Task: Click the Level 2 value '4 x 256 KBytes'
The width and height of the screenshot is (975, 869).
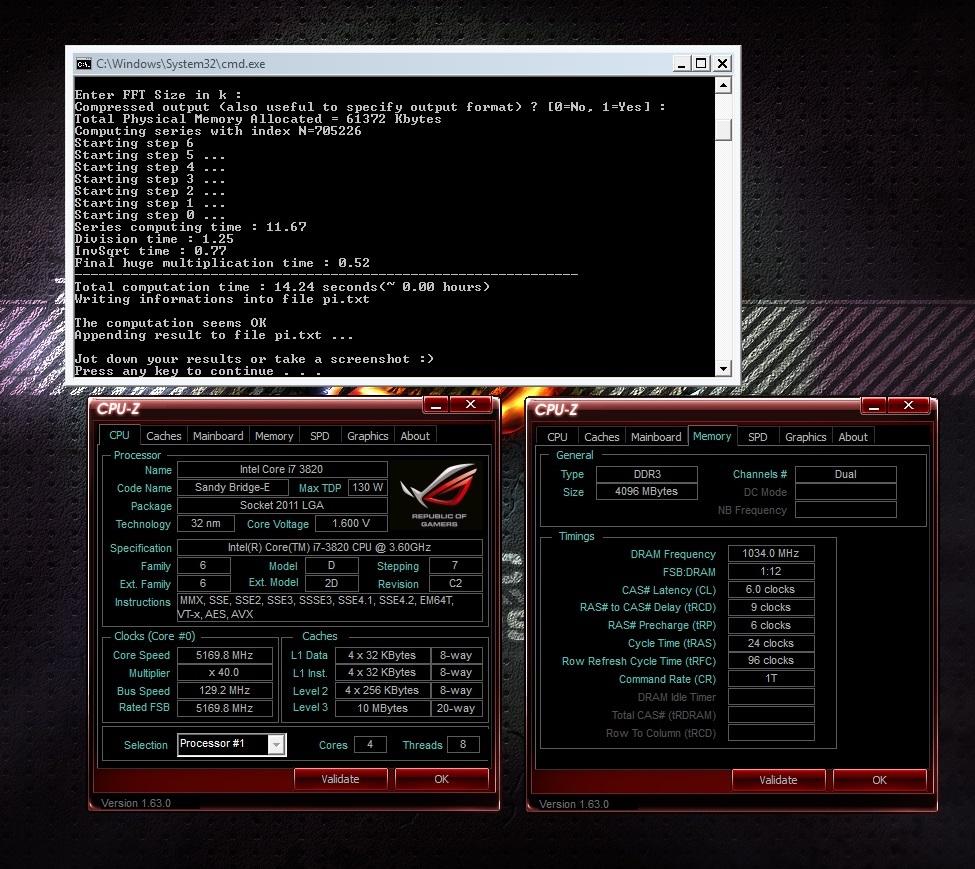Action: click(x=382, y=691)
